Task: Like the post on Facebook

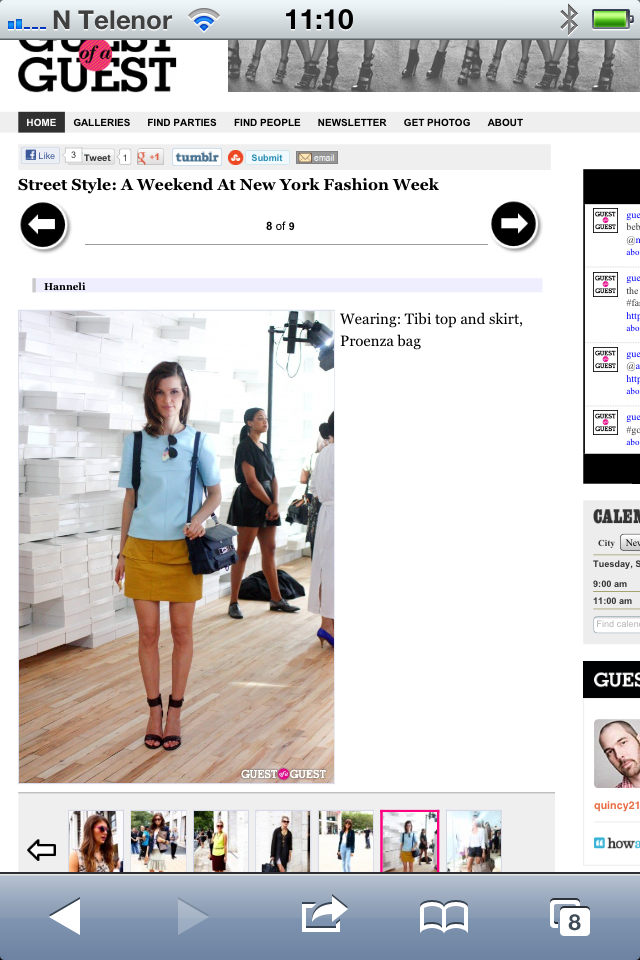Action: tap(40, 156)
